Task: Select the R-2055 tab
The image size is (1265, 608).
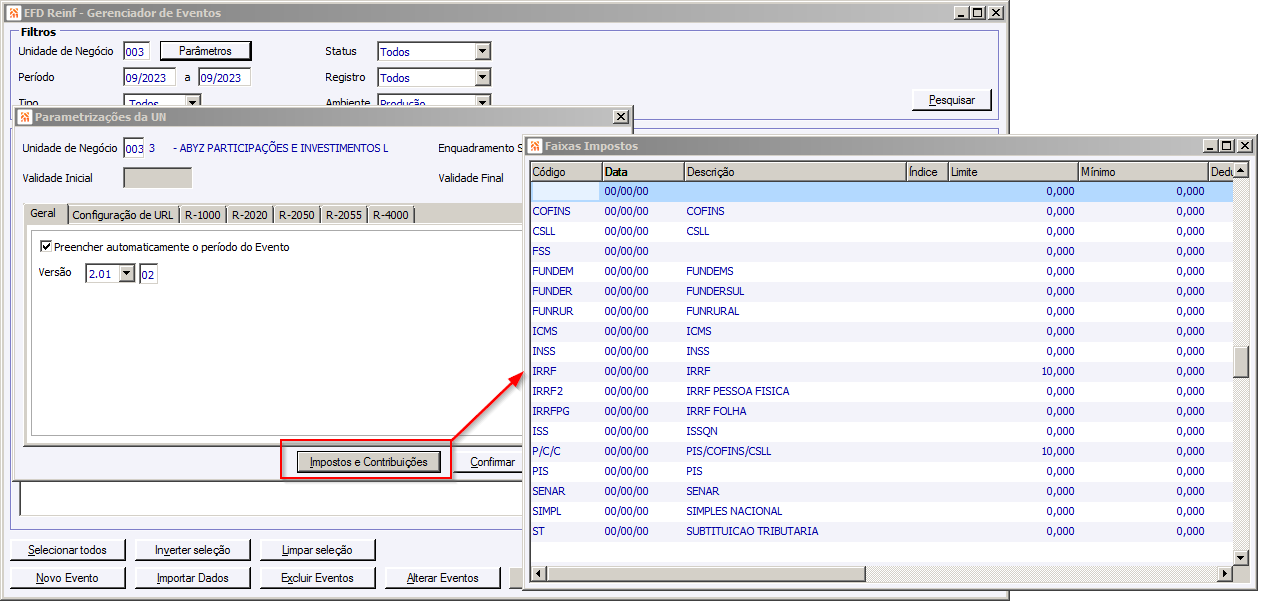Action: point(344,215)
